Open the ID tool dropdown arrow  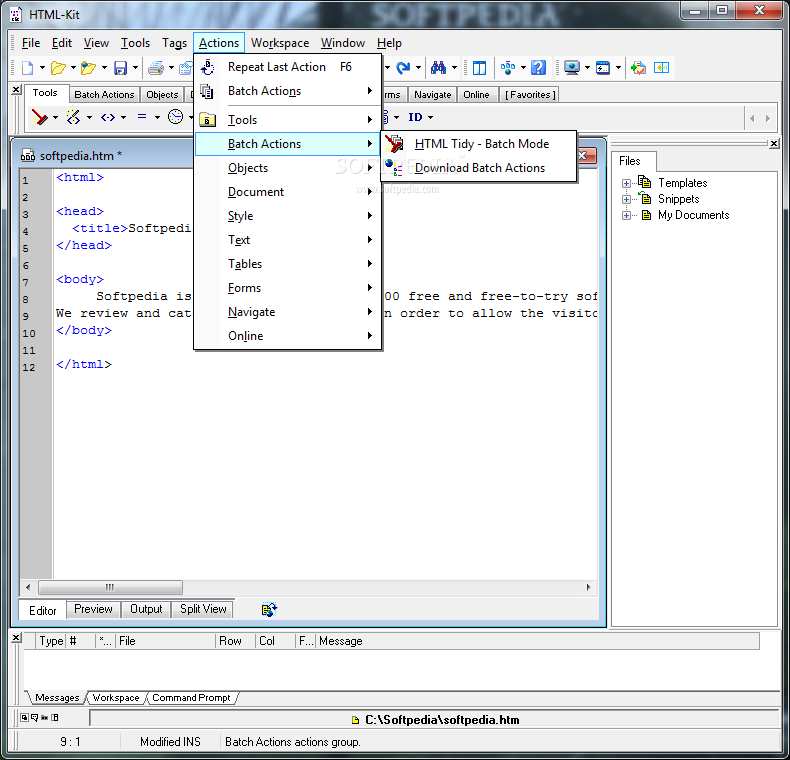(430, 117)
